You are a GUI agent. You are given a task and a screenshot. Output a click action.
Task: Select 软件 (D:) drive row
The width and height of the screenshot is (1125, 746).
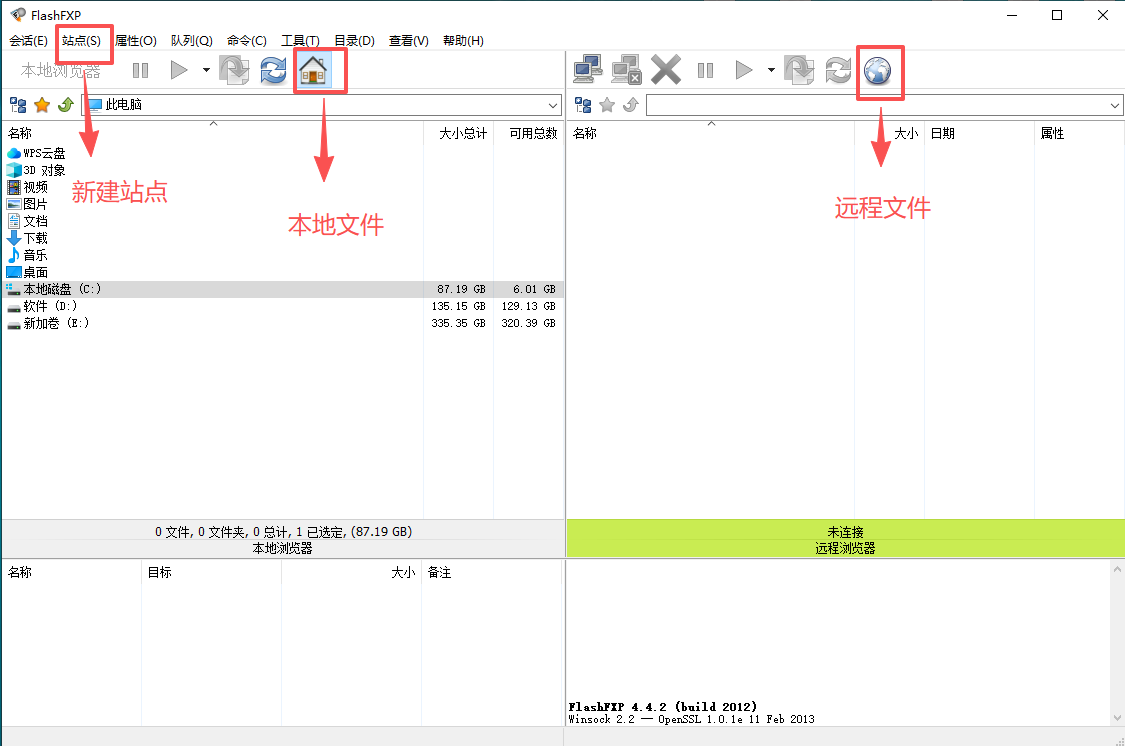[283, 306]
